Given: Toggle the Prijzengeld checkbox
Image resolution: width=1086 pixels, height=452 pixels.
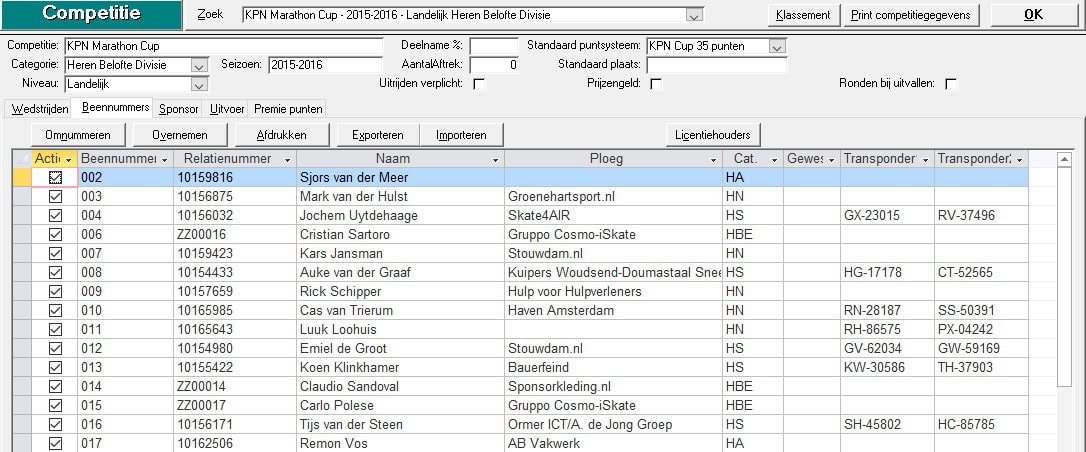Looking at the screenshot, I should [x=655, y=84].
